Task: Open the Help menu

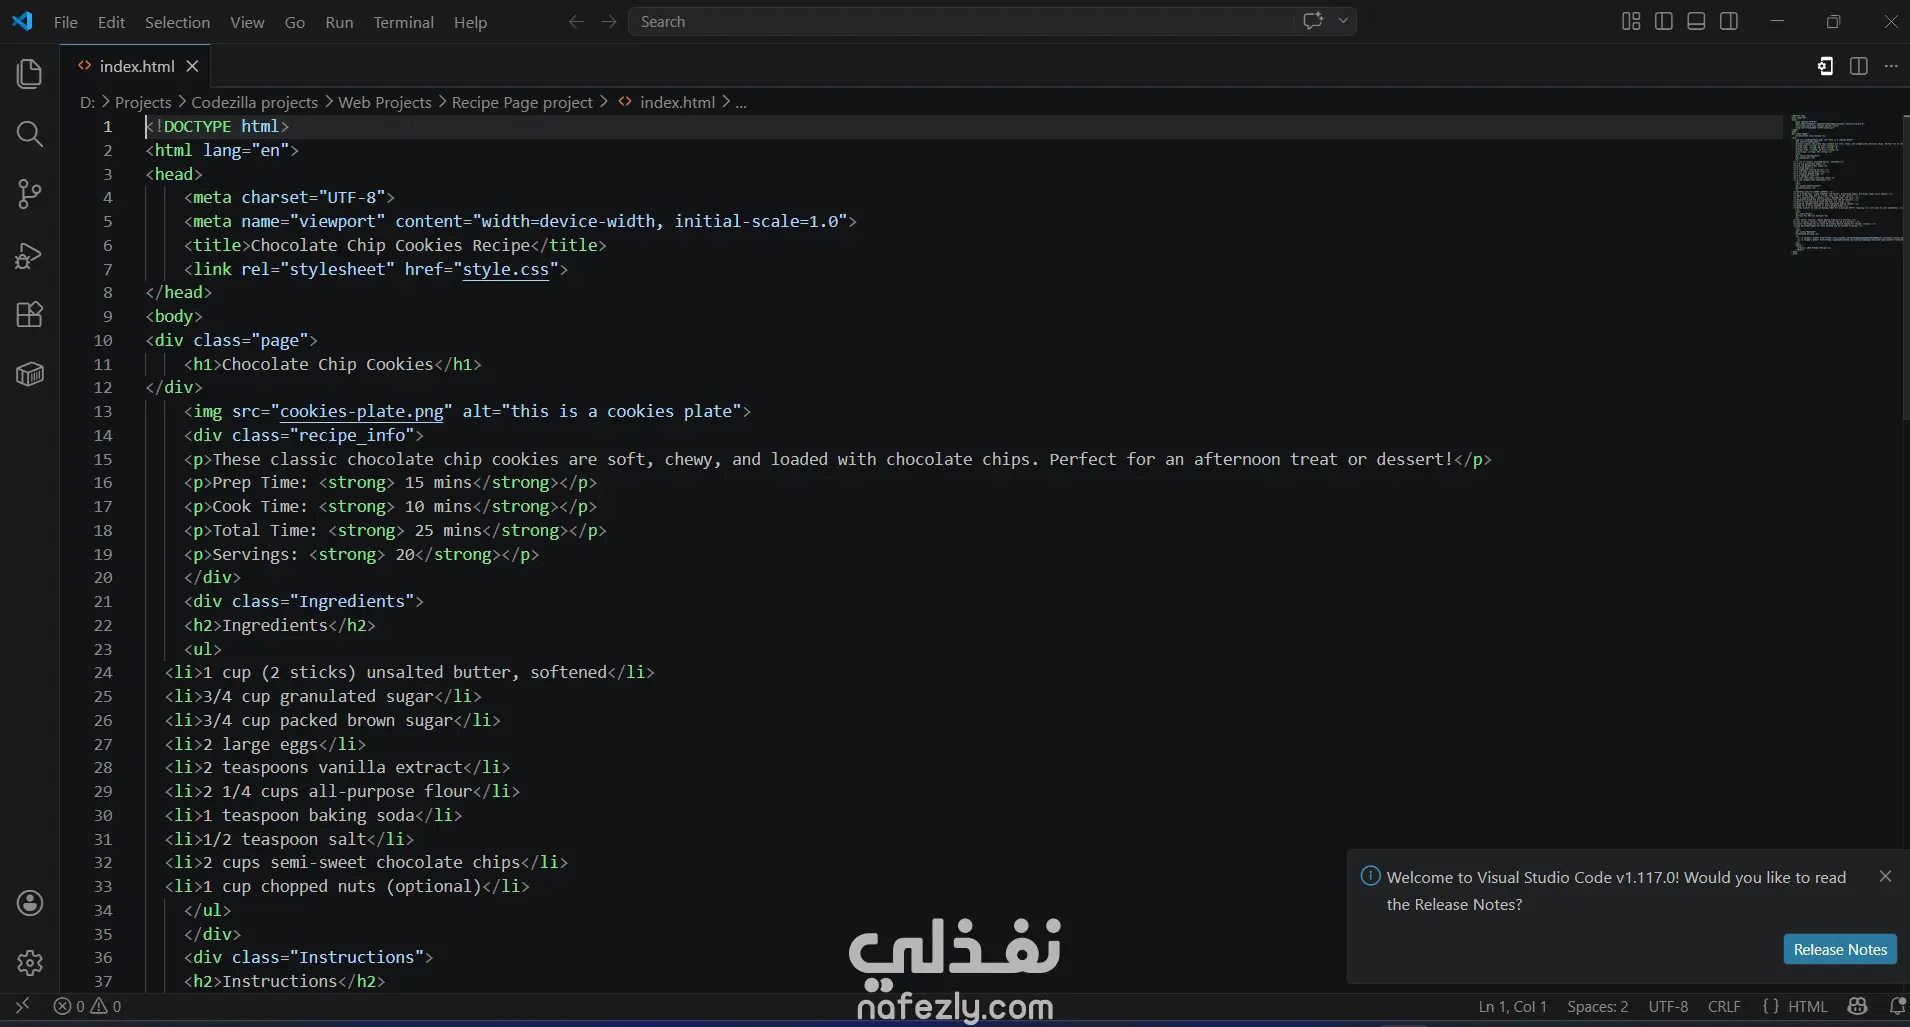Action: coord(470,21)
